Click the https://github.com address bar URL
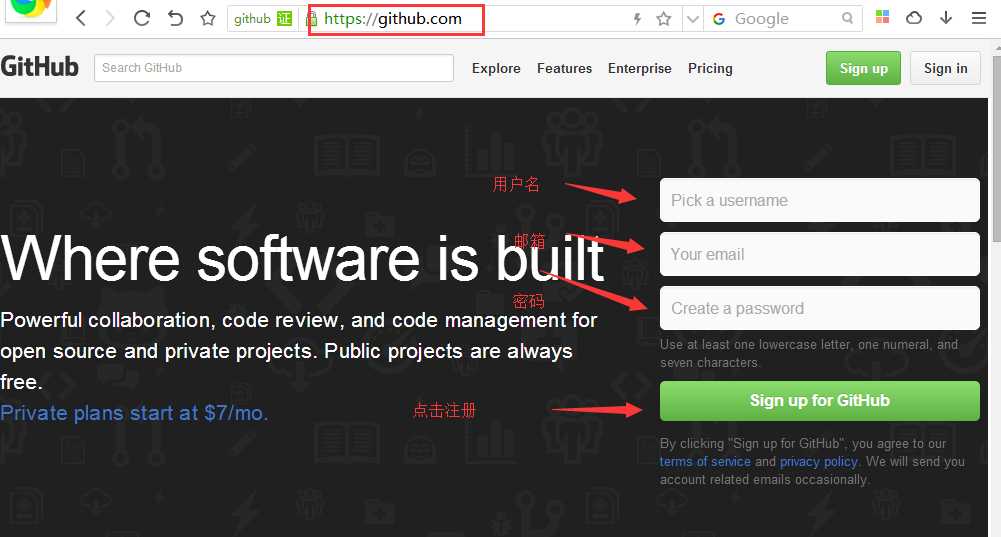1001x537 pixels. (393, 19)
